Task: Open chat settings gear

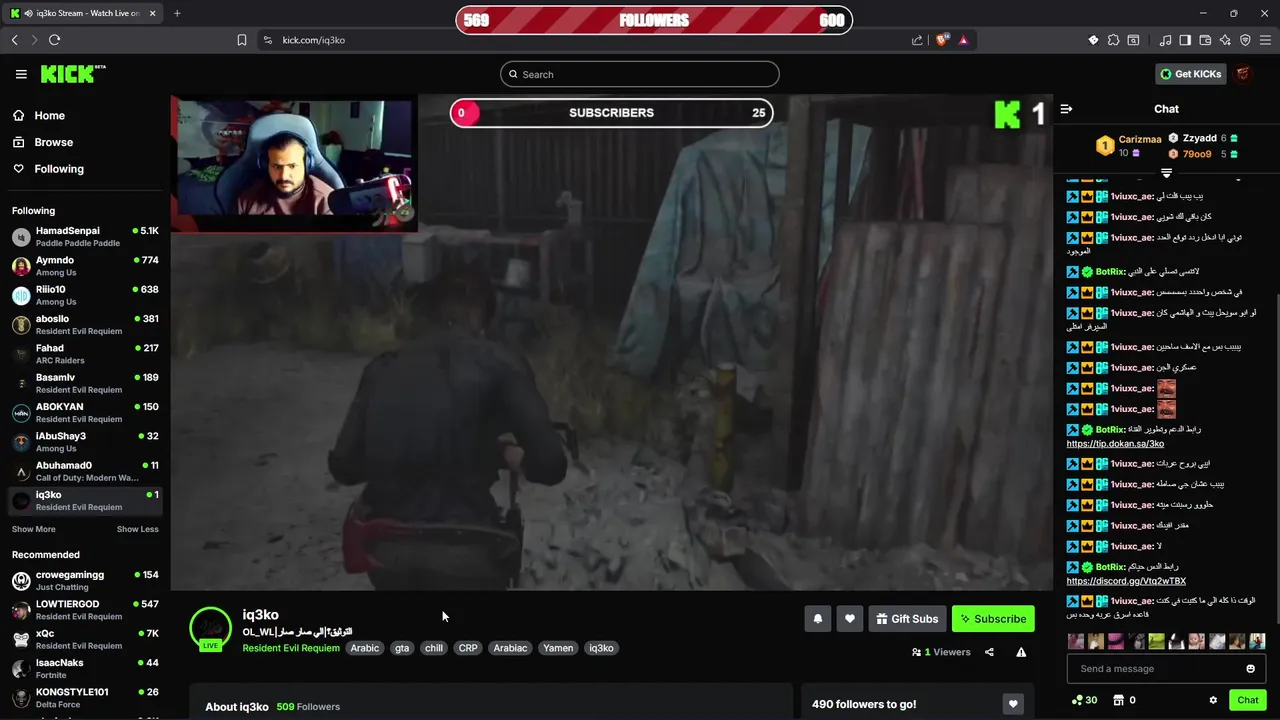Action: click(x=1213, y=700)
